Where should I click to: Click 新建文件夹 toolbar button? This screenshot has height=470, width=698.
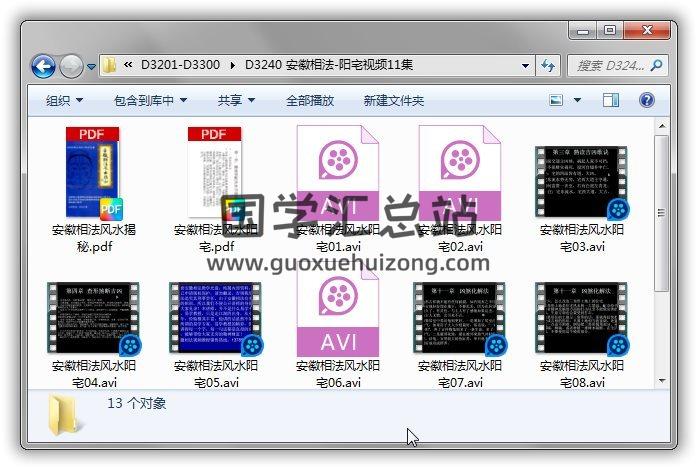point(394,101)
